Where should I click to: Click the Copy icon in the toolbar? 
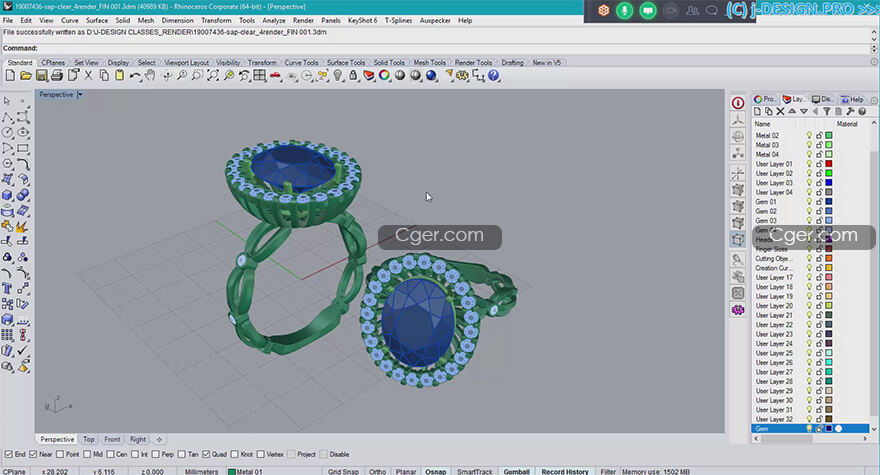[104, 75]
